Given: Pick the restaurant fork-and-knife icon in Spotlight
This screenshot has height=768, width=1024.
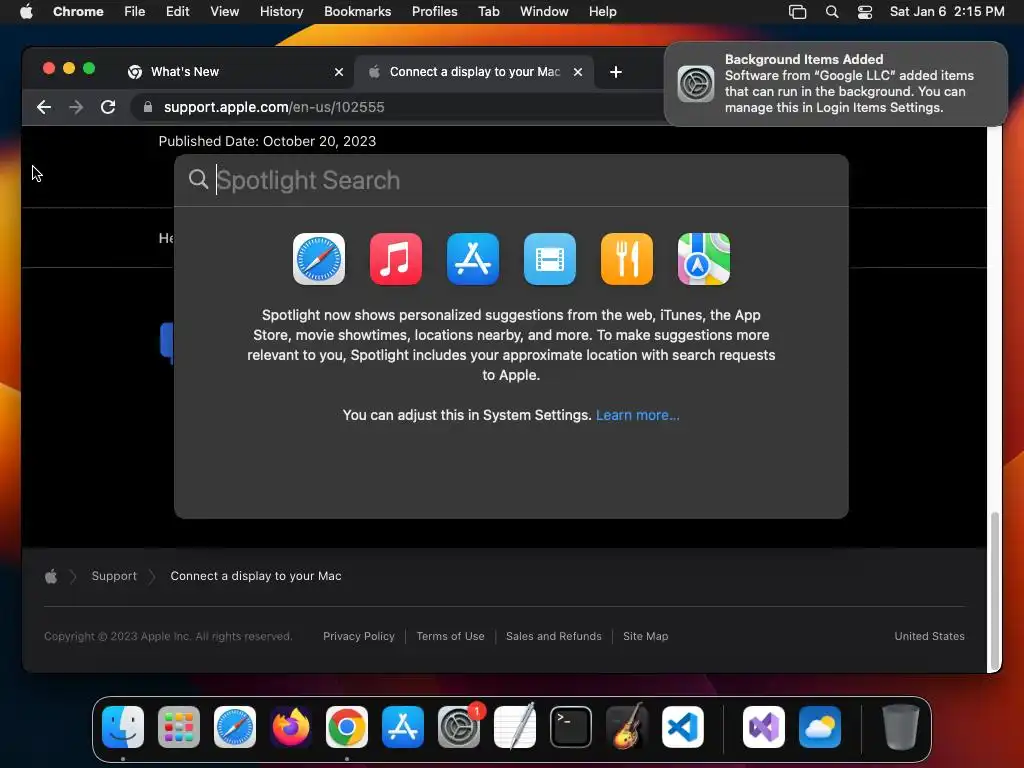Looking at the screenshot, I should [x=627, y=259].
